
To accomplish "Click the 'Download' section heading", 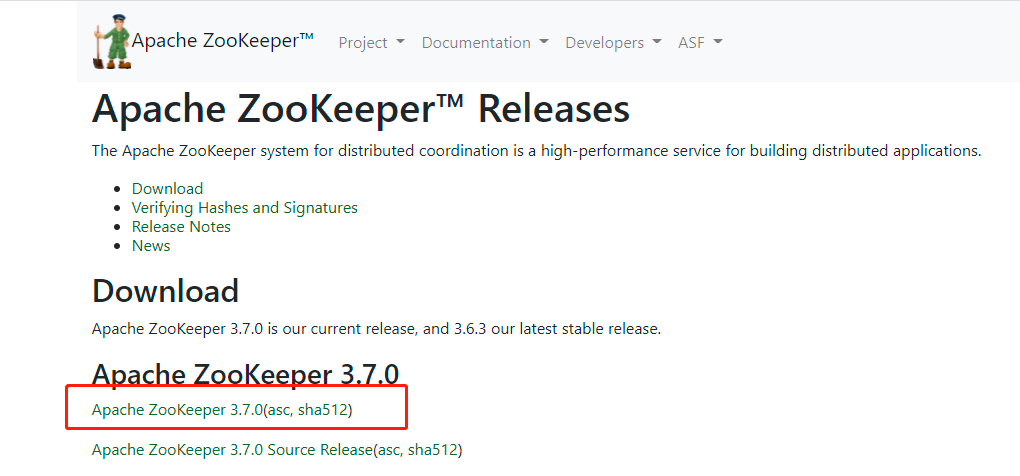I will pos(165,291).
